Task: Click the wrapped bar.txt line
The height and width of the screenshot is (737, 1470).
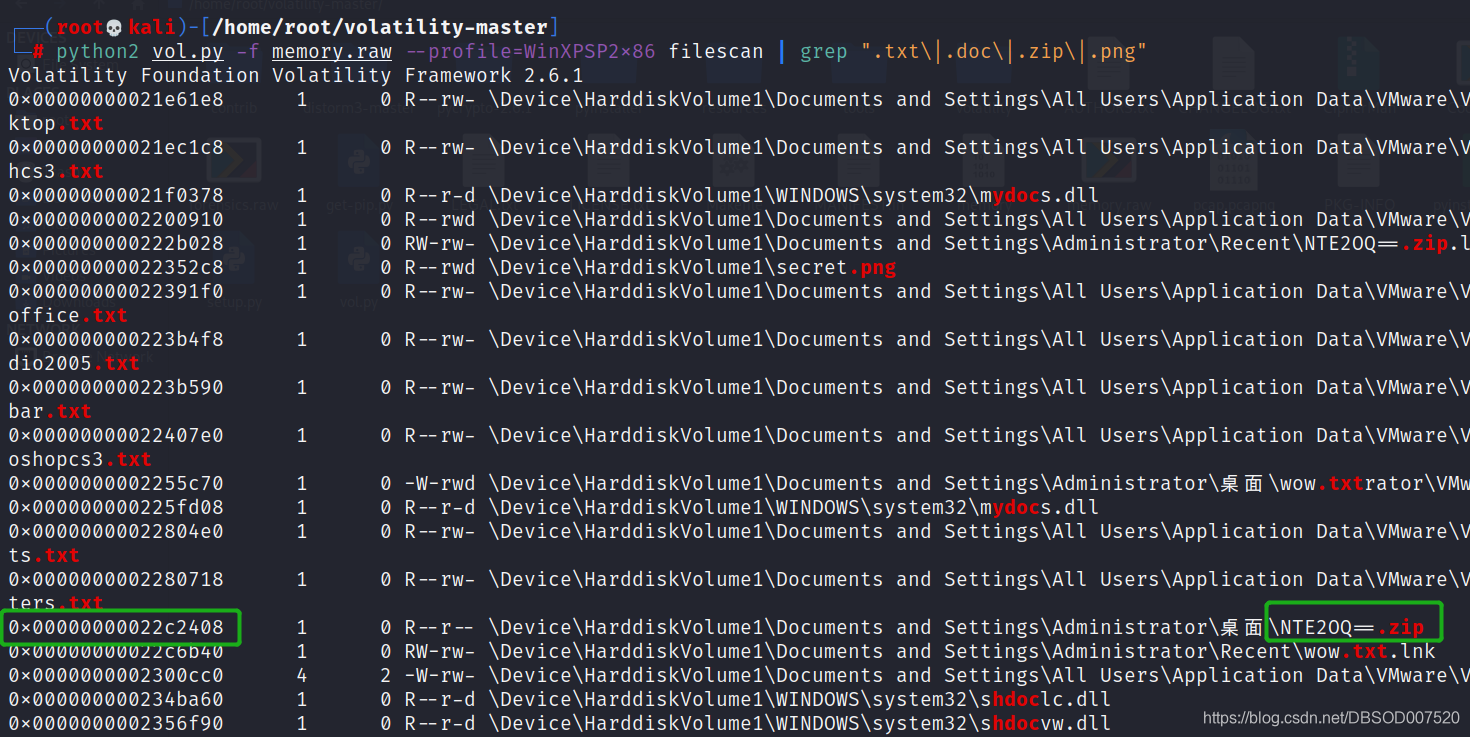Action: point(50,411)
